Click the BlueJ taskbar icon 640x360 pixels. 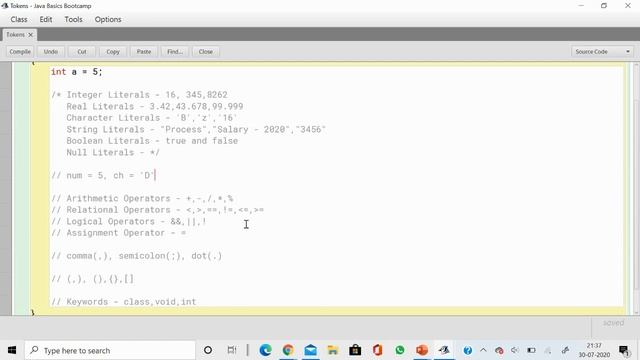[x=444, y=350]
